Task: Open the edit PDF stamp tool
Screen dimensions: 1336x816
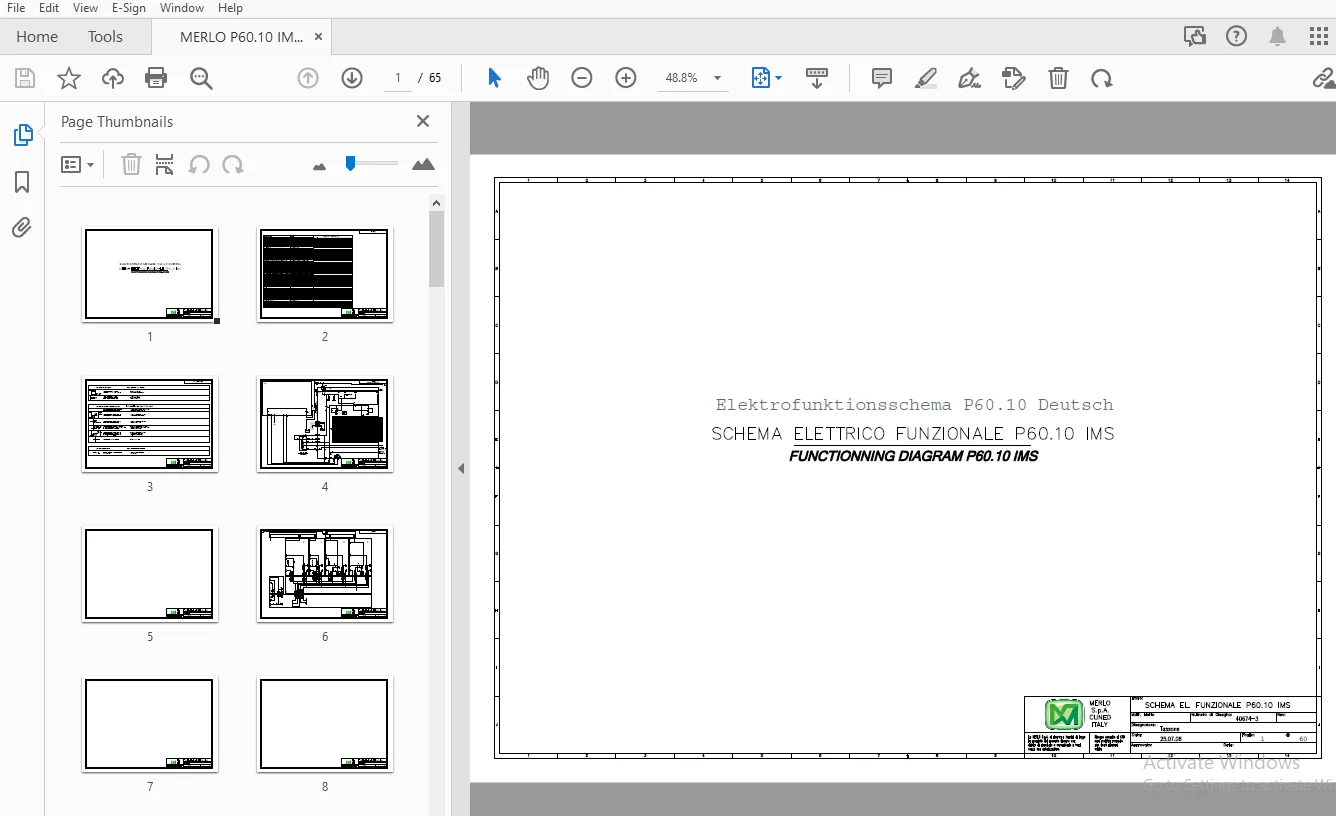Action: click(x=1014, y=78)
